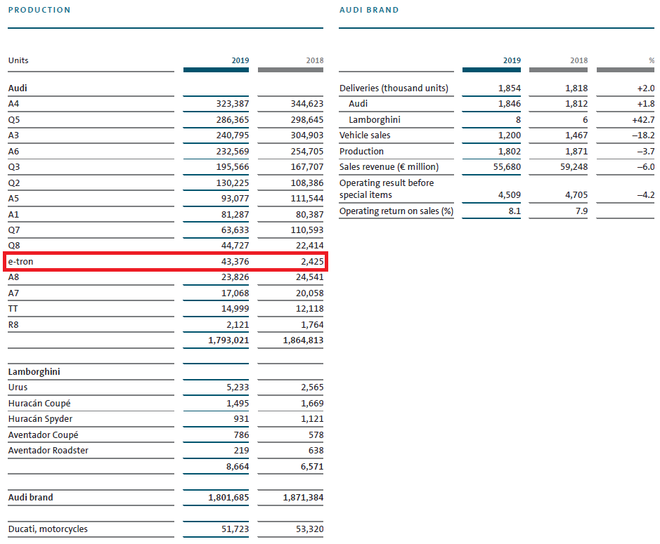Image resolution: width=660 pixels, height=544 pixels.
Task: Select Sales revenue 2018 value 59,248
Action: click(574, 167)
